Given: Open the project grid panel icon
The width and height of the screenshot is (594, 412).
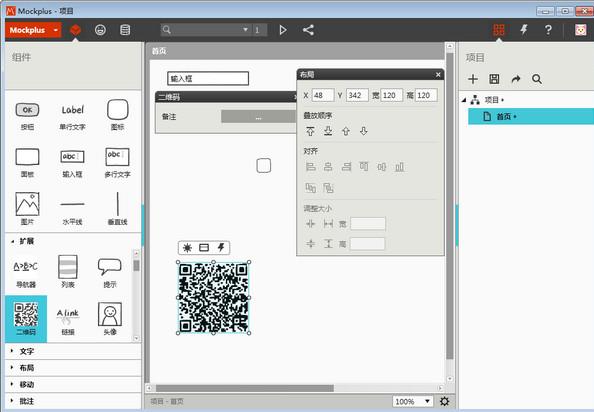Looking at the screenshot, I should point(499,30).
